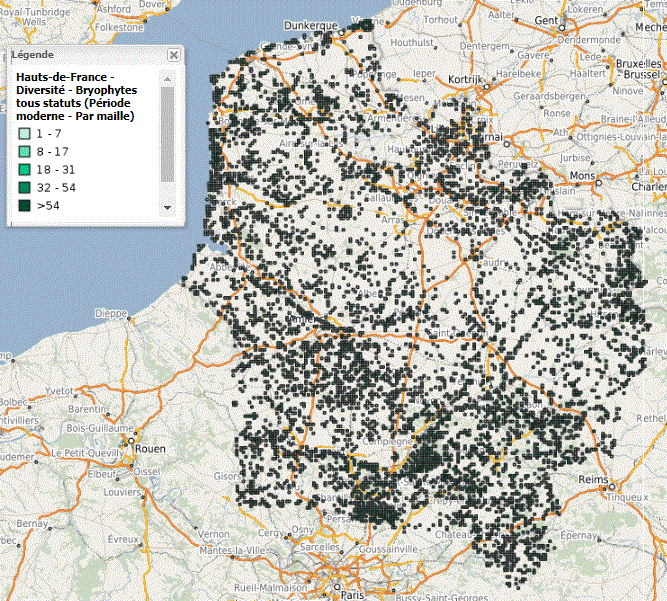Click the Paris city label on map
Screen dimensions: 667x601
pos(352,594)
